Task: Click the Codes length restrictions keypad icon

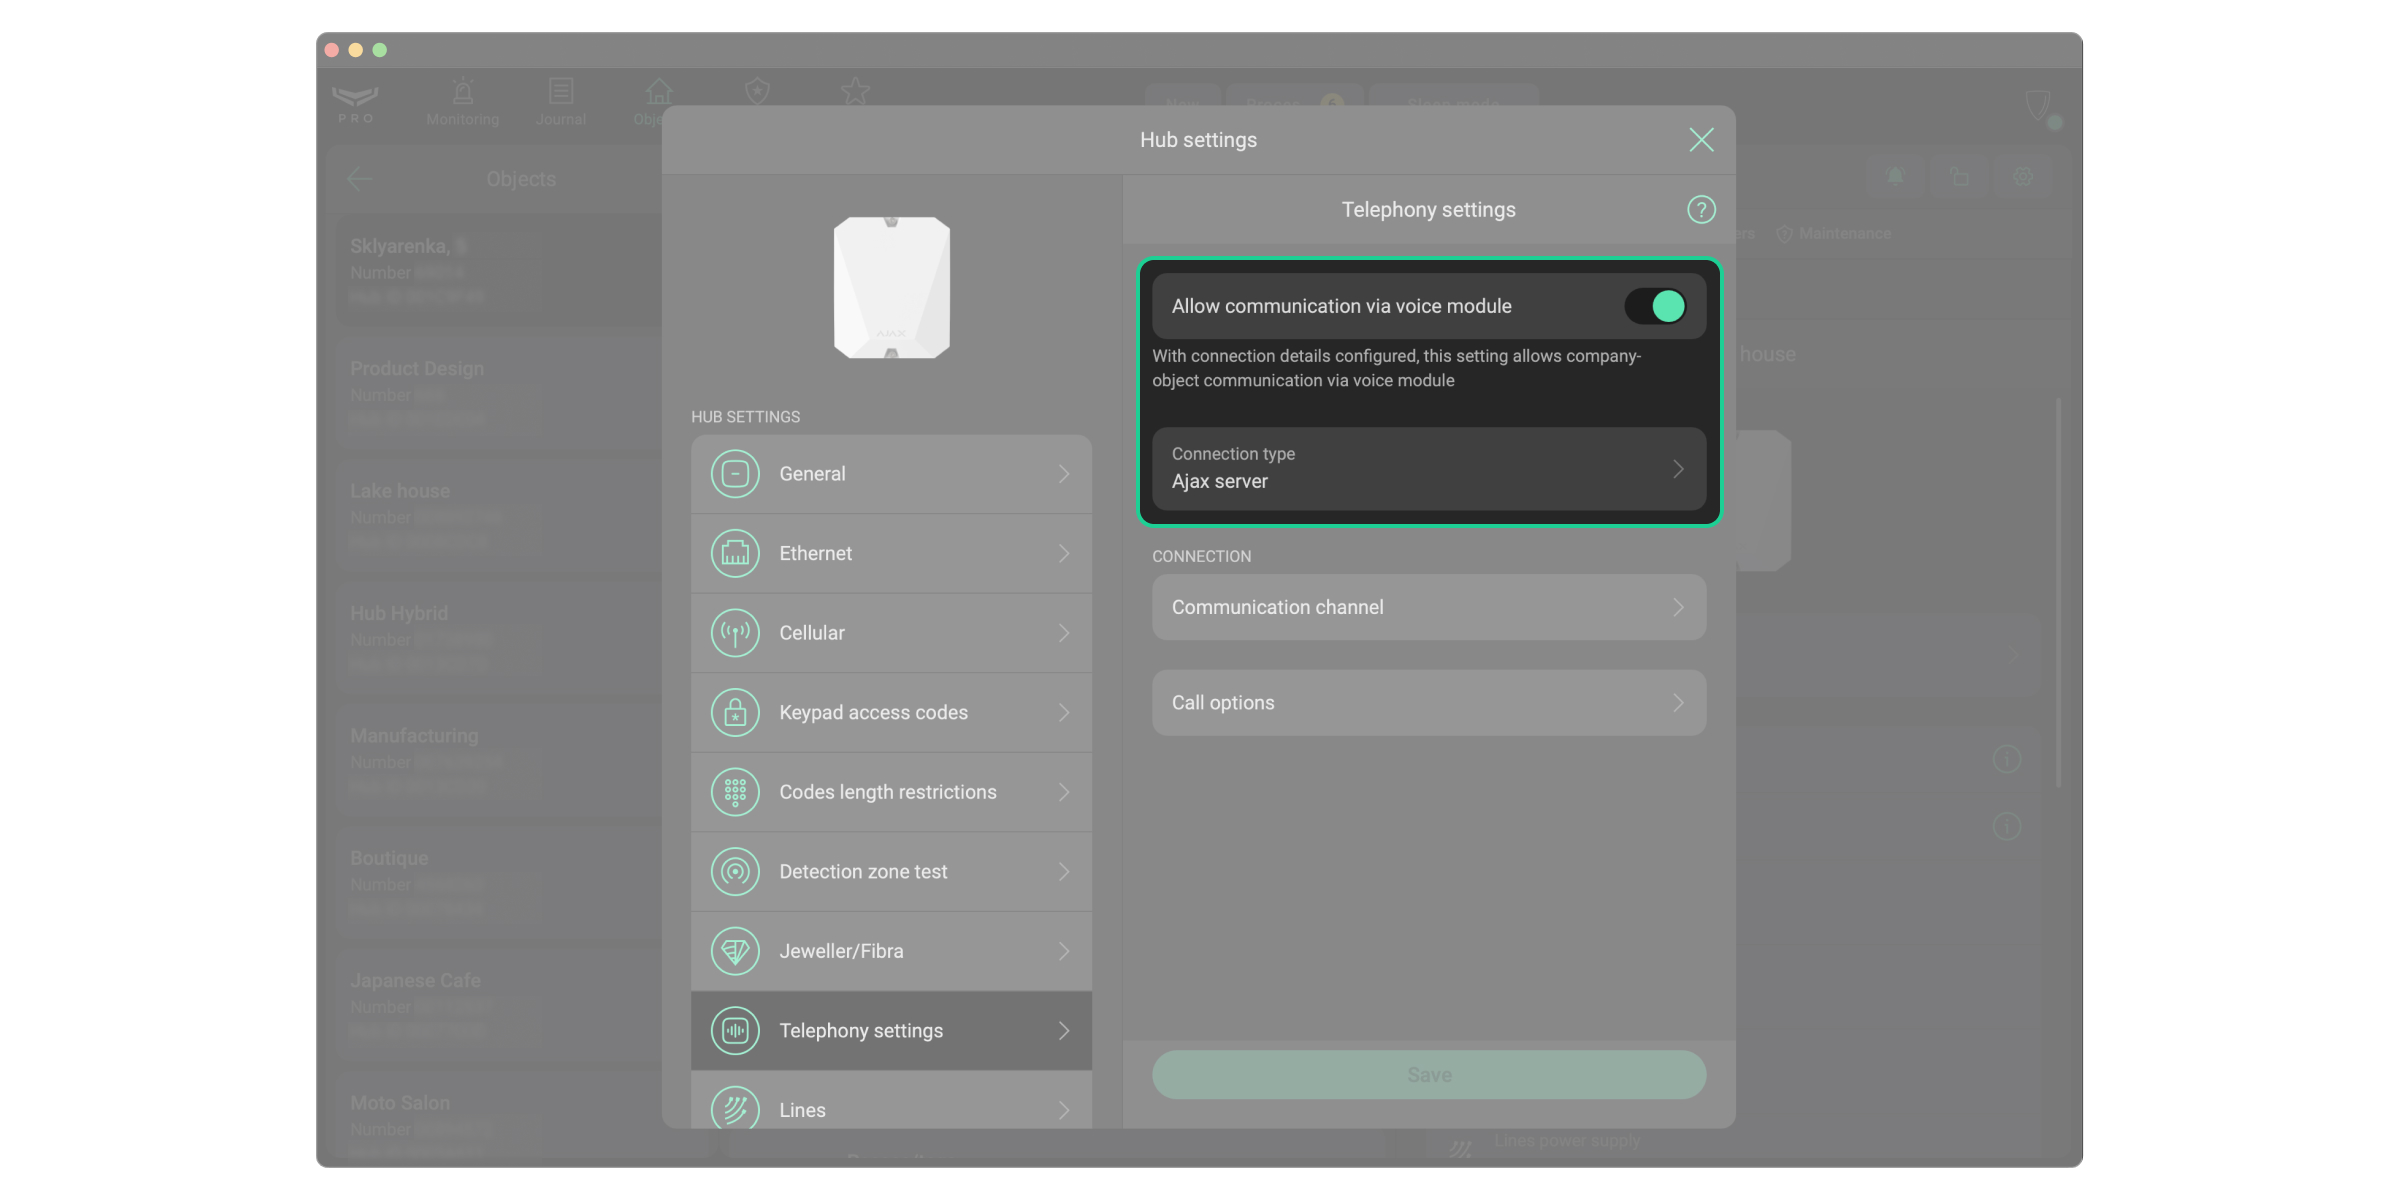Action: (735, 792)
